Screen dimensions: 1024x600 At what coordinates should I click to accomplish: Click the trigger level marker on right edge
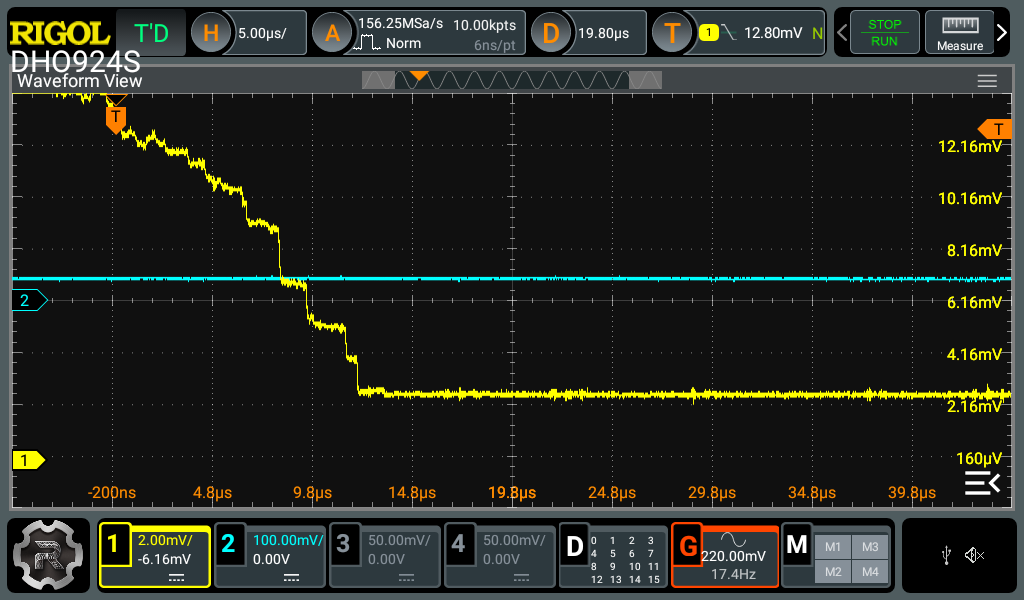[996, 129]
